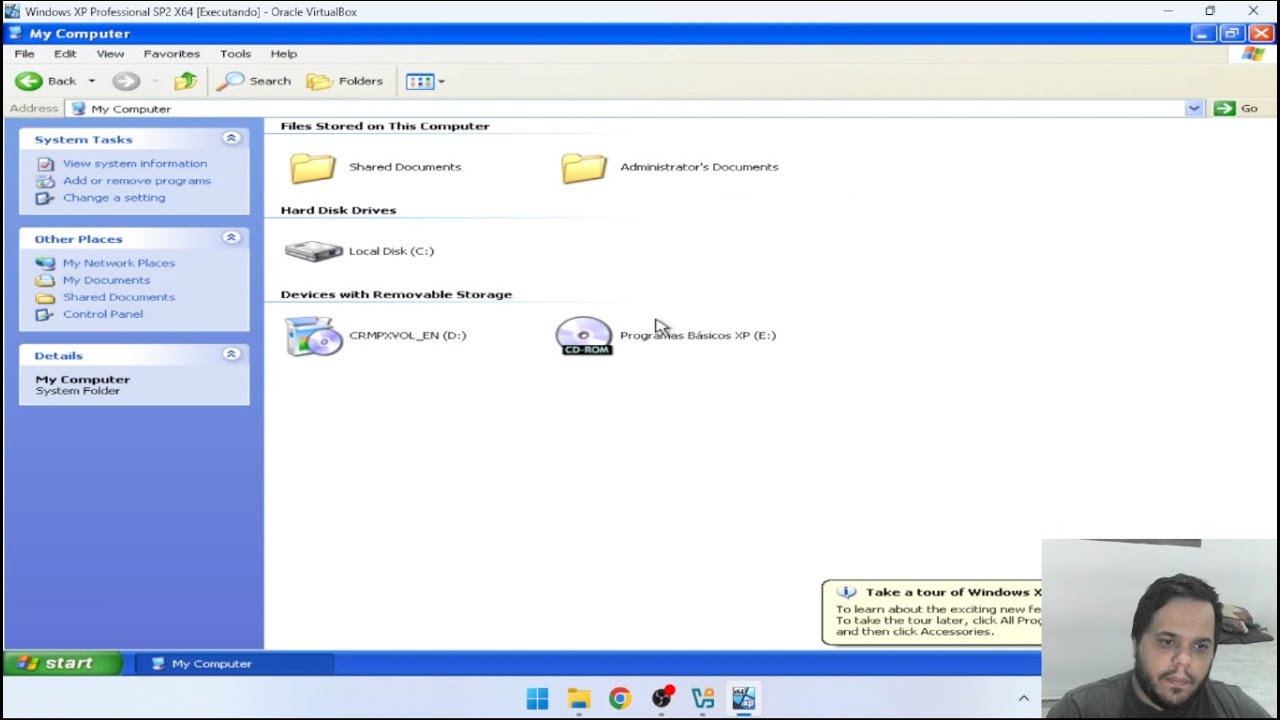Open the View menu

coord(110,53)
